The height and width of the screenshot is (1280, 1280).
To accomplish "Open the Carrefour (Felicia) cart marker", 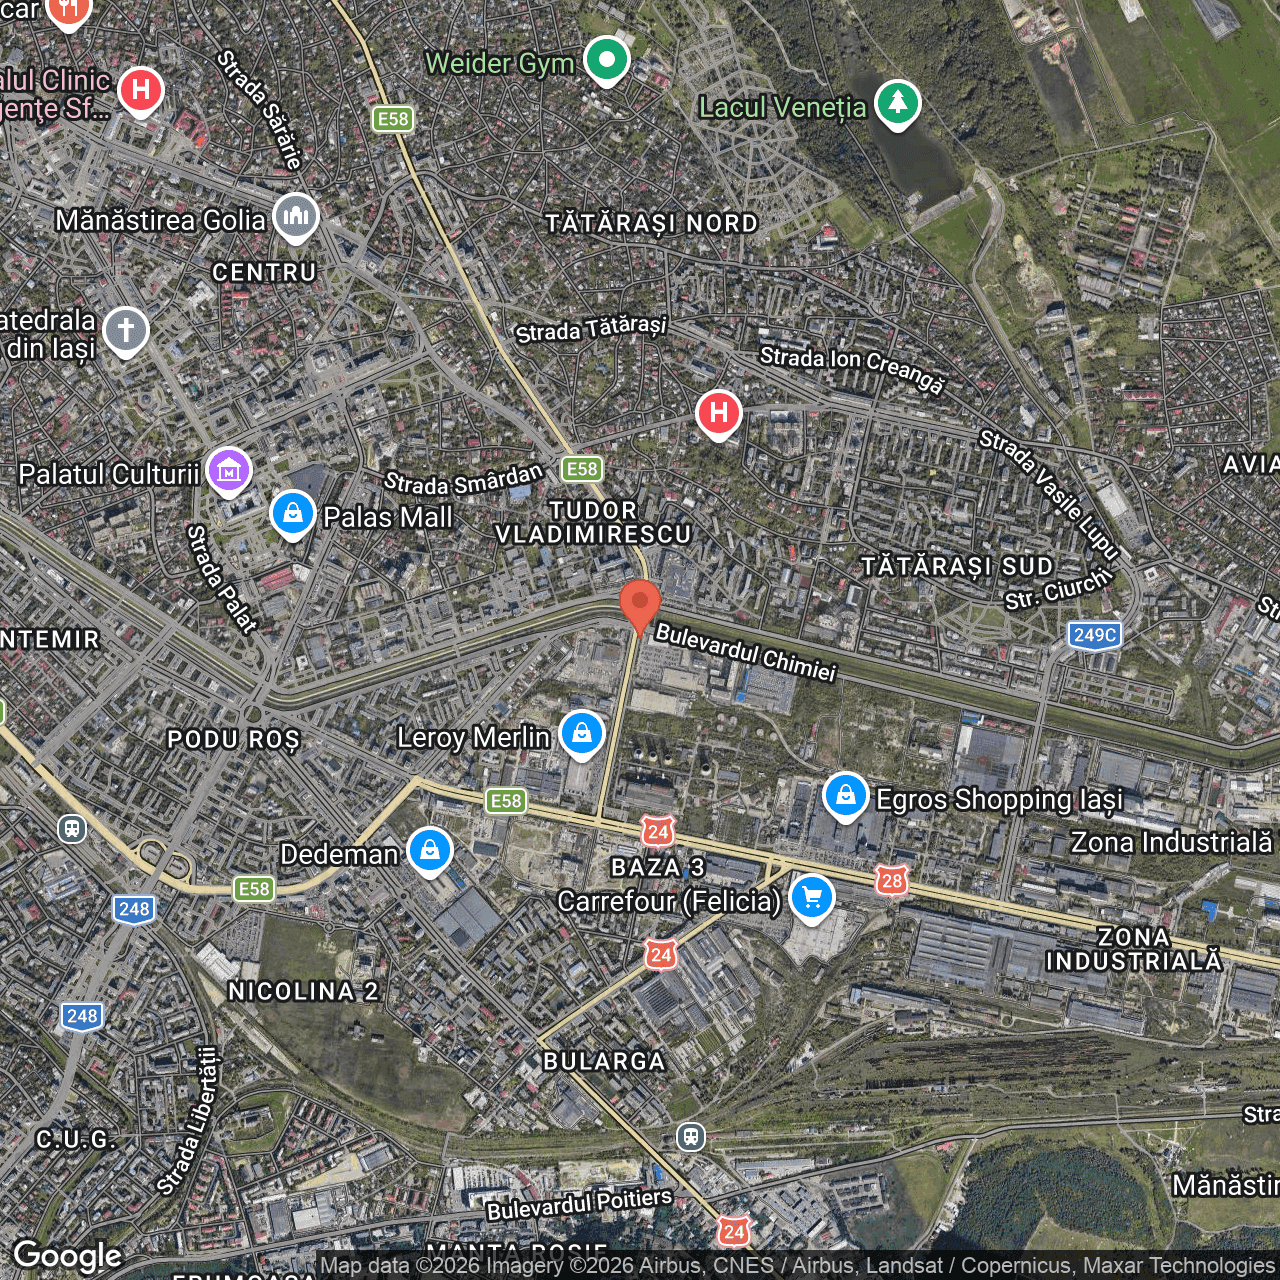I will coord(812,898).
